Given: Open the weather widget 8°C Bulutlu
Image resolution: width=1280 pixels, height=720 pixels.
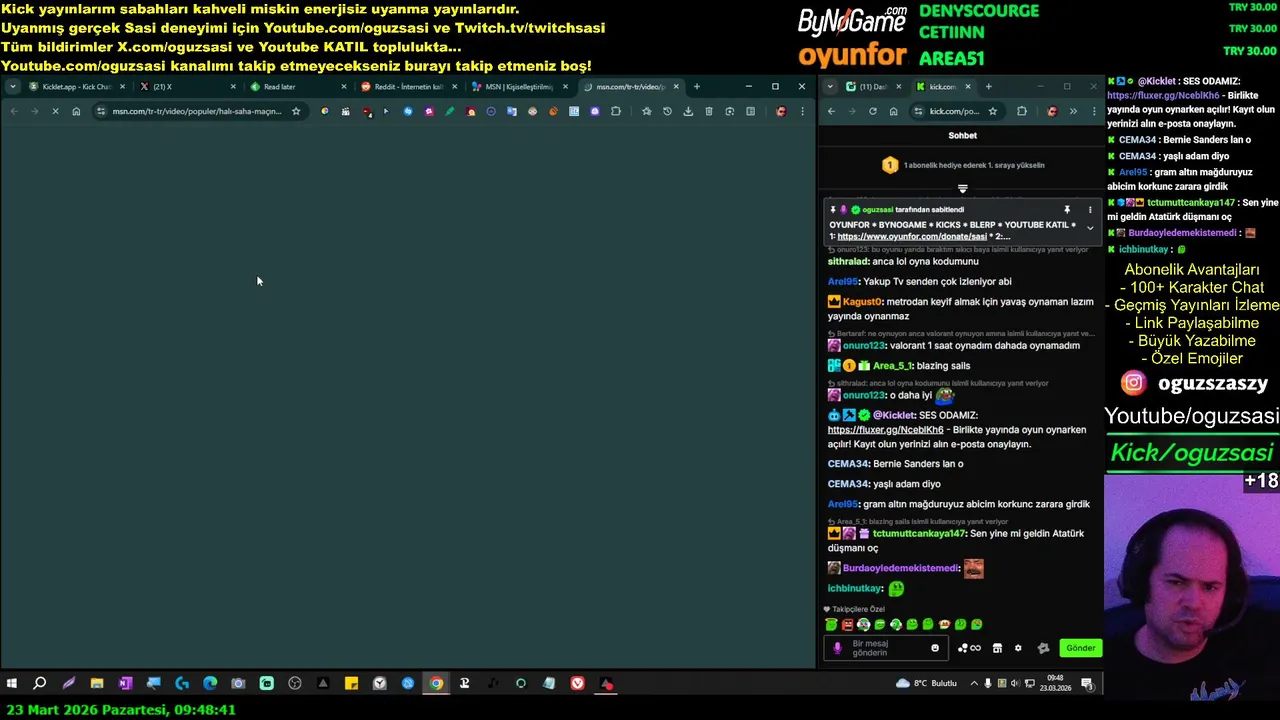Looking at the screenshot, I should (x=927, y=684).
